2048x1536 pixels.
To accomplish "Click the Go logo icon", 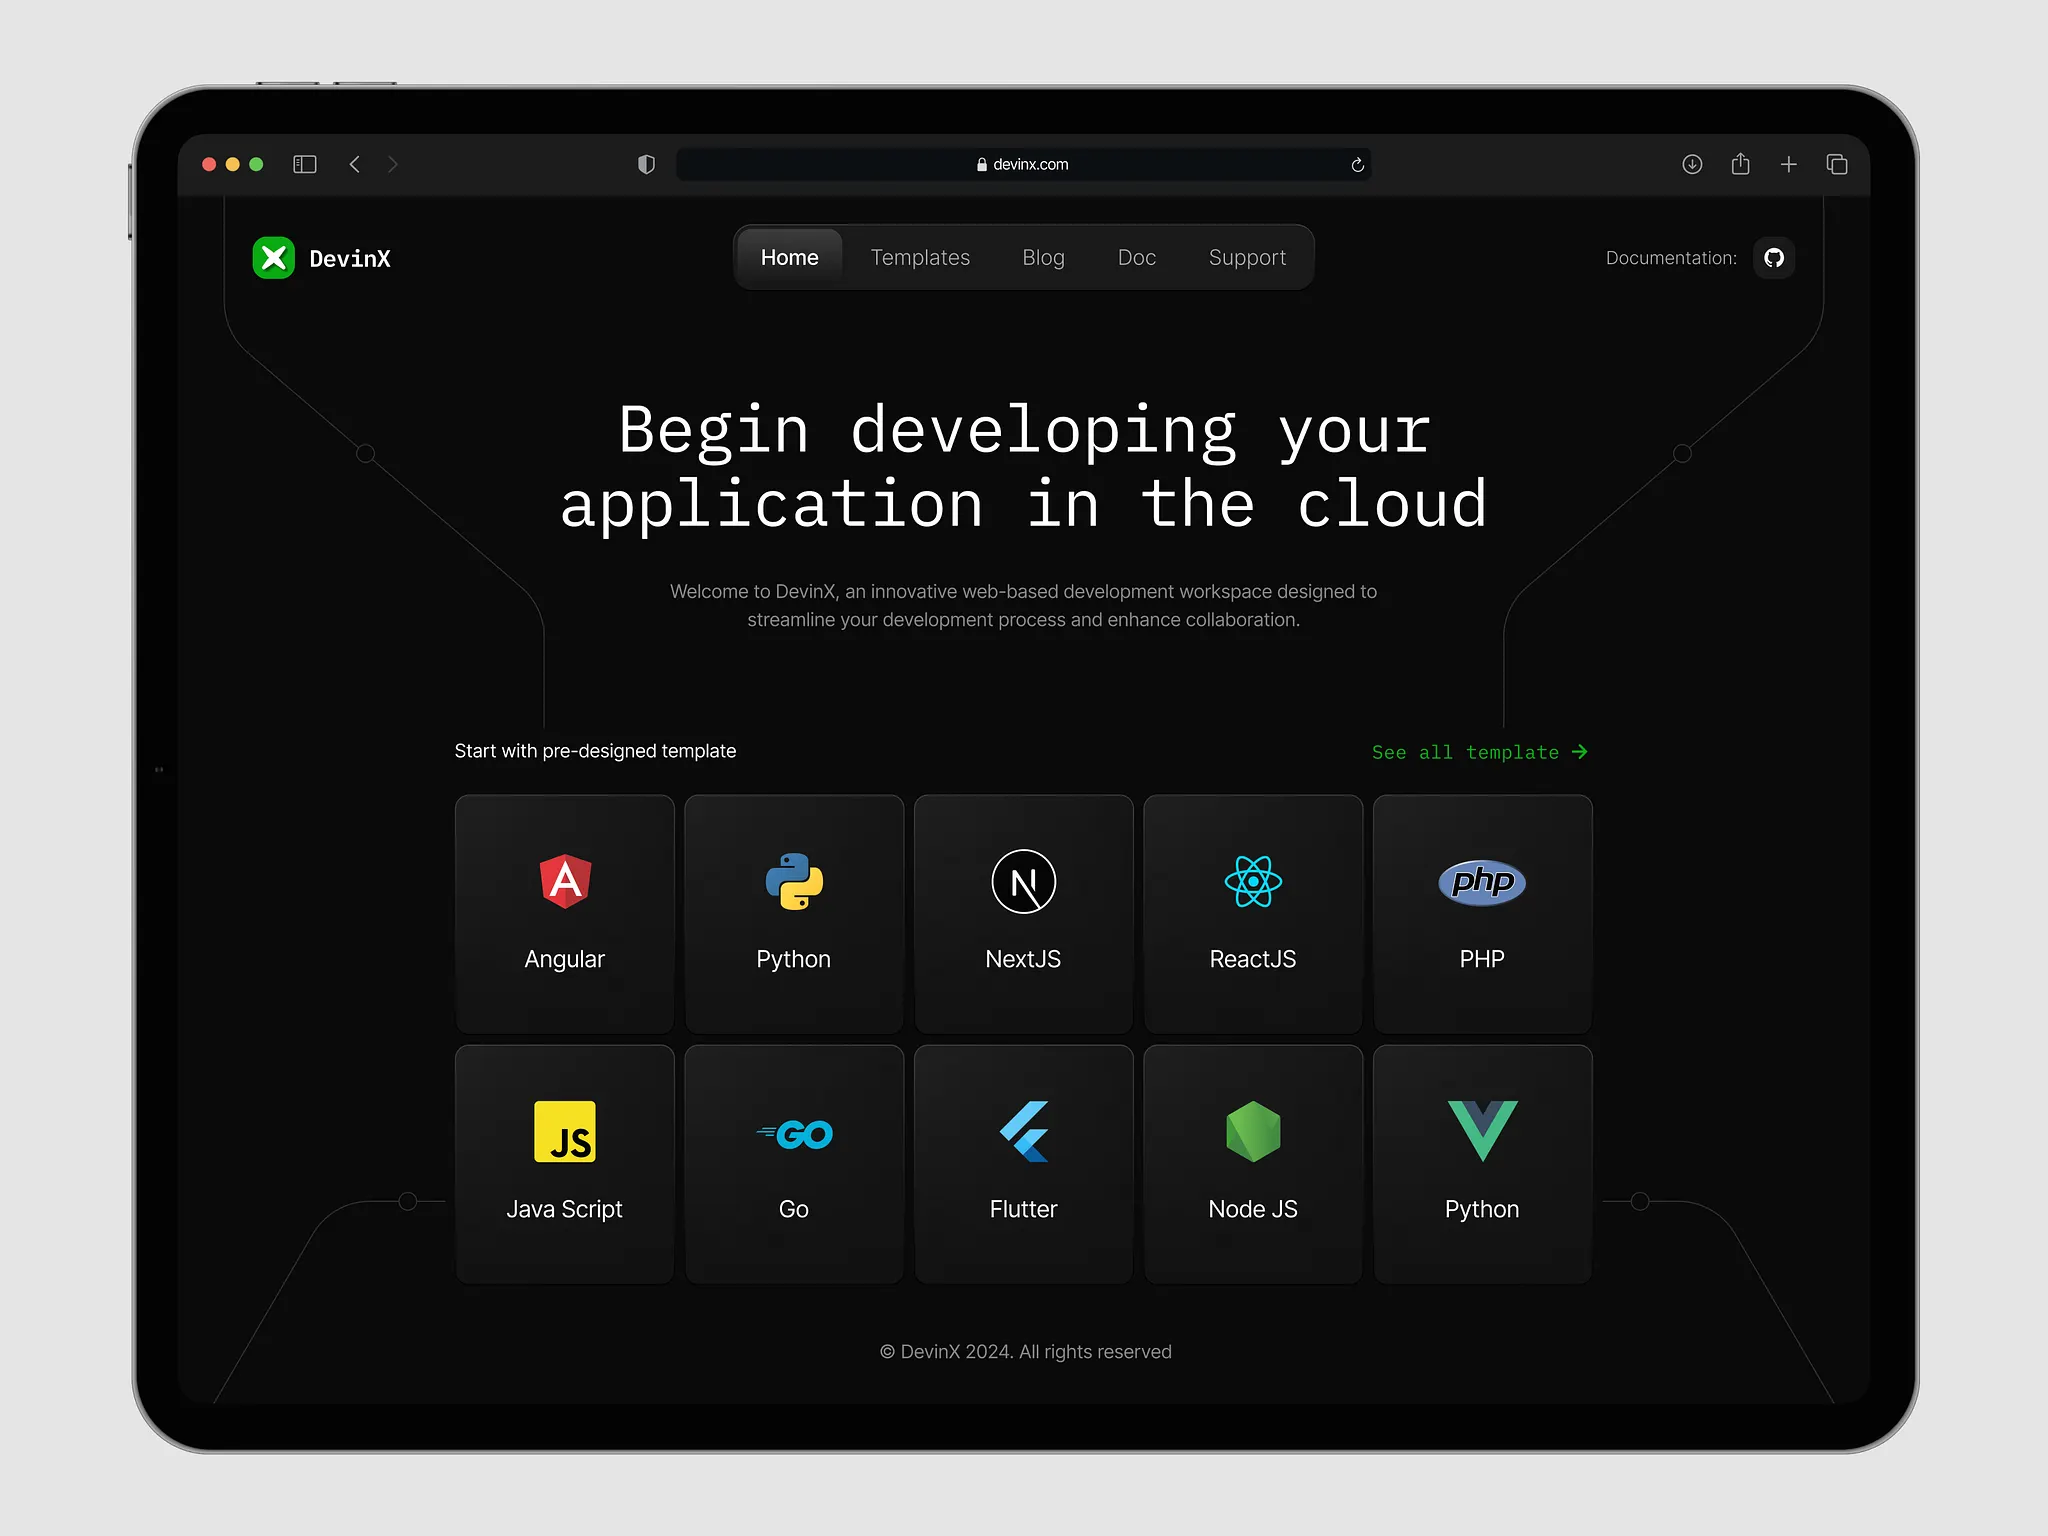I will [794, 1134].
